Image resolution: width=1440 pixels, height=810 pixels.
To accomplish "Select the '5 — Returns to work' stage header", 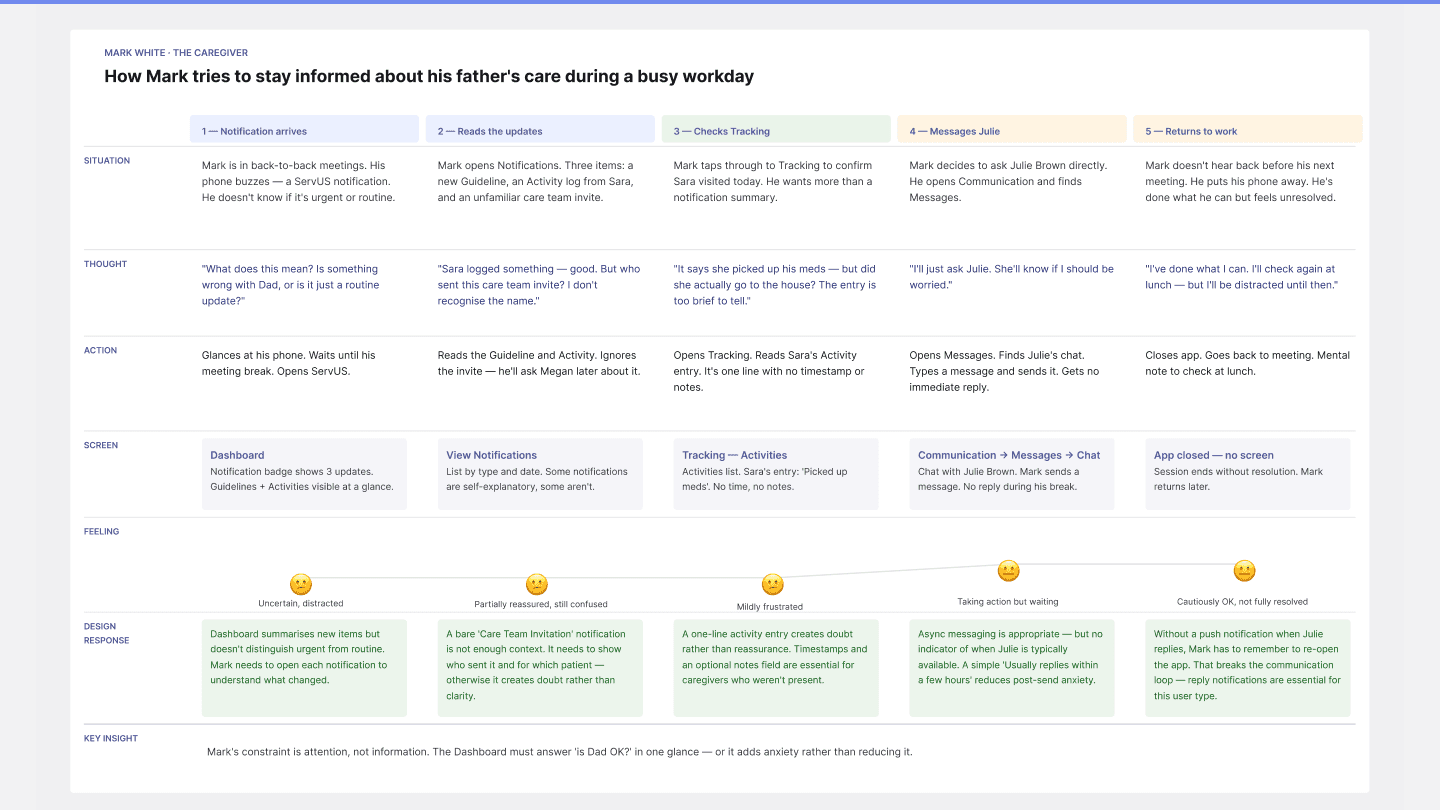I will tap(1247, 129).
